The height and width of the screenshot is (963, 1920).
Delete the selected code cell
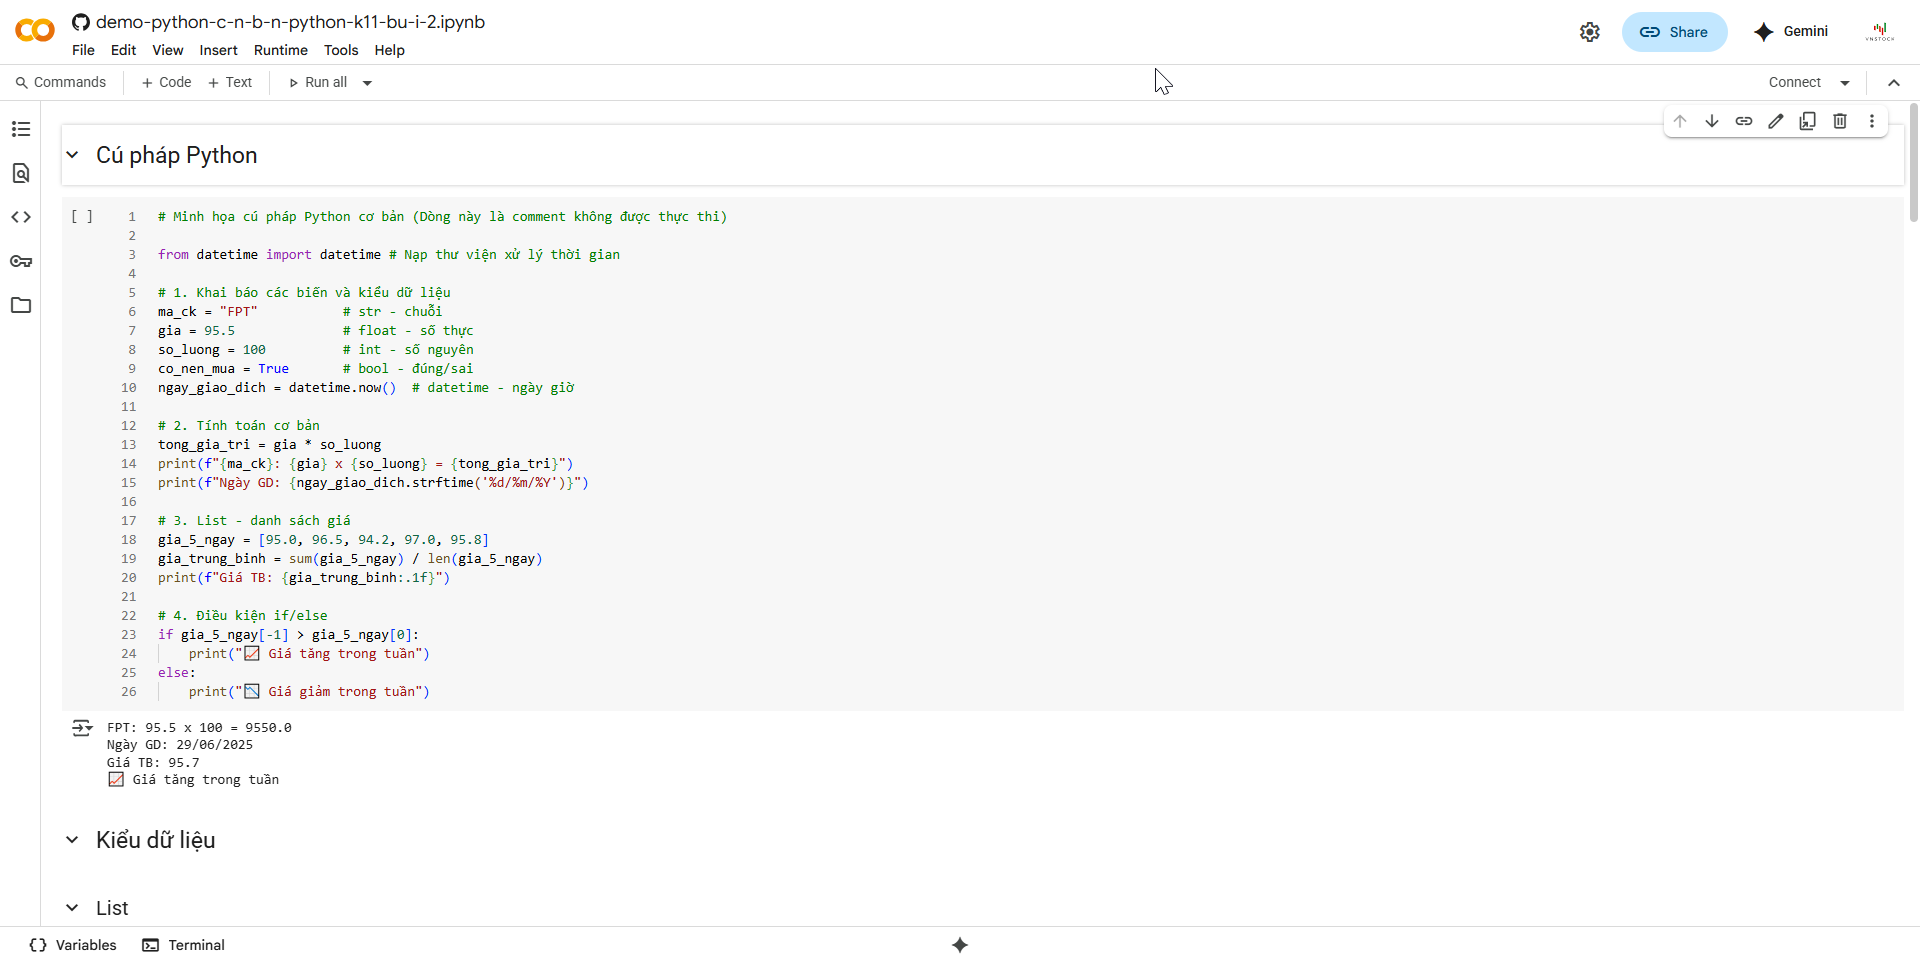1840,121
